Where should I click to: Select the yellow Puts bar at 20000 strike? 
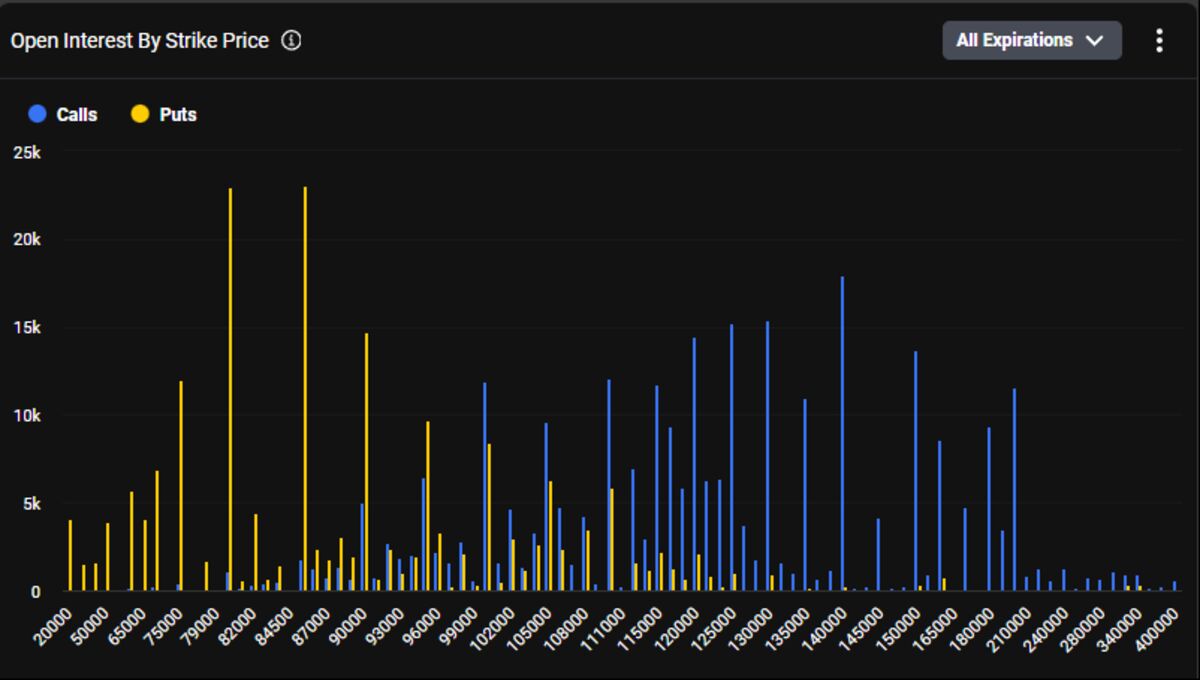coord(70,555)
